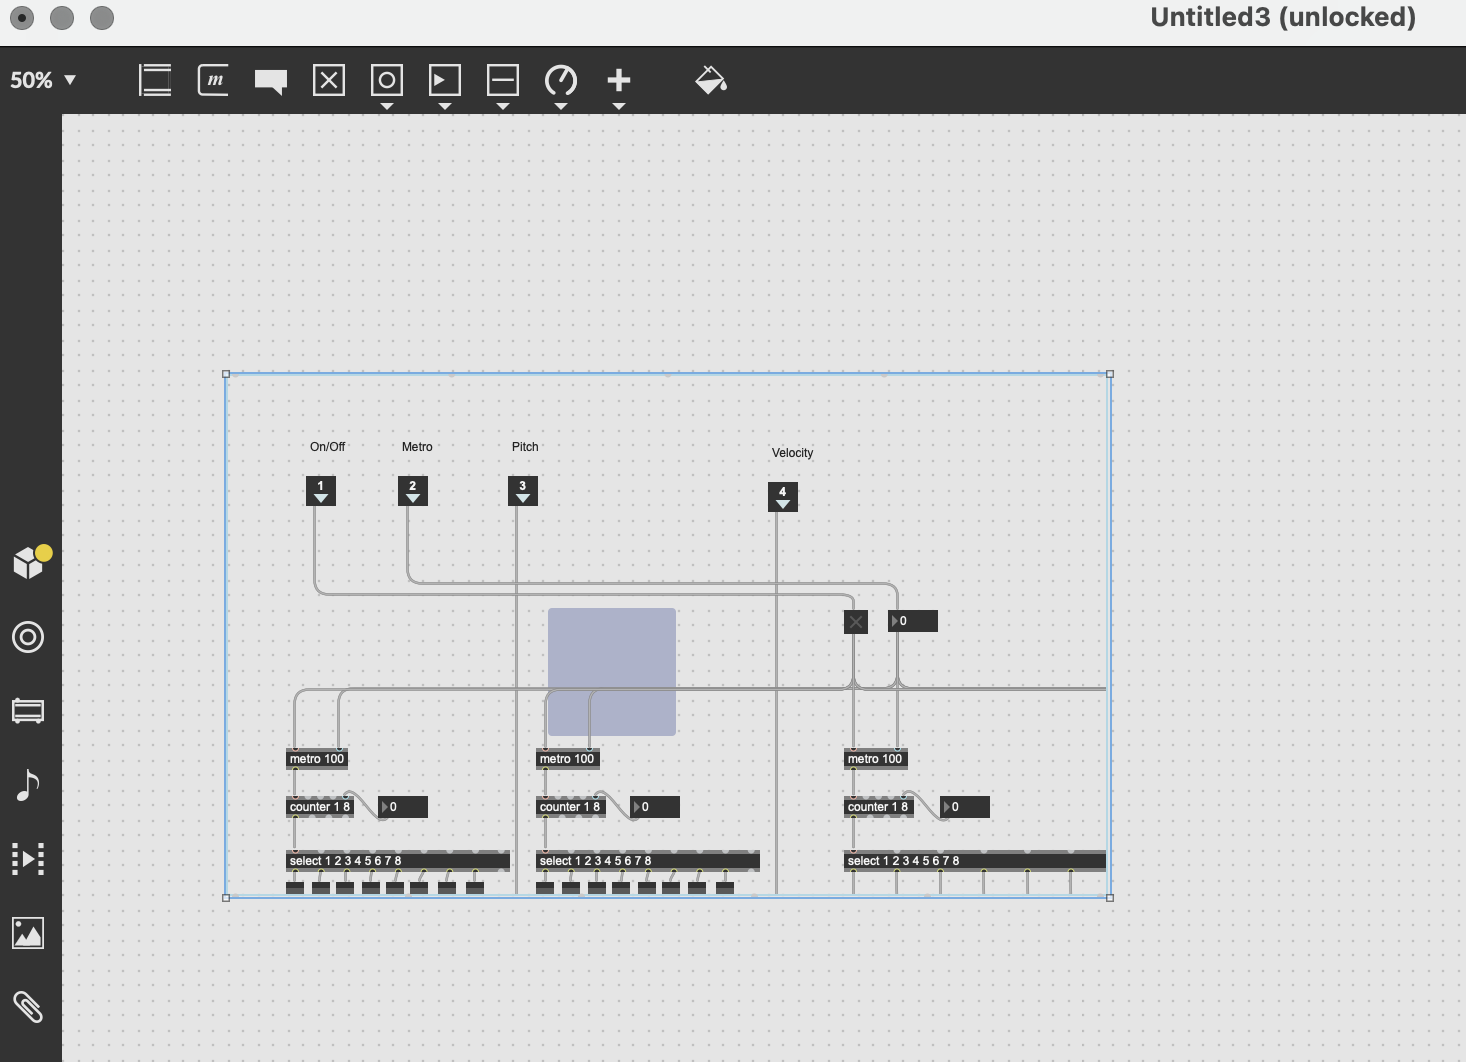
Task: Click the toggle object icon in toolbar
Action: coord(329,80)
